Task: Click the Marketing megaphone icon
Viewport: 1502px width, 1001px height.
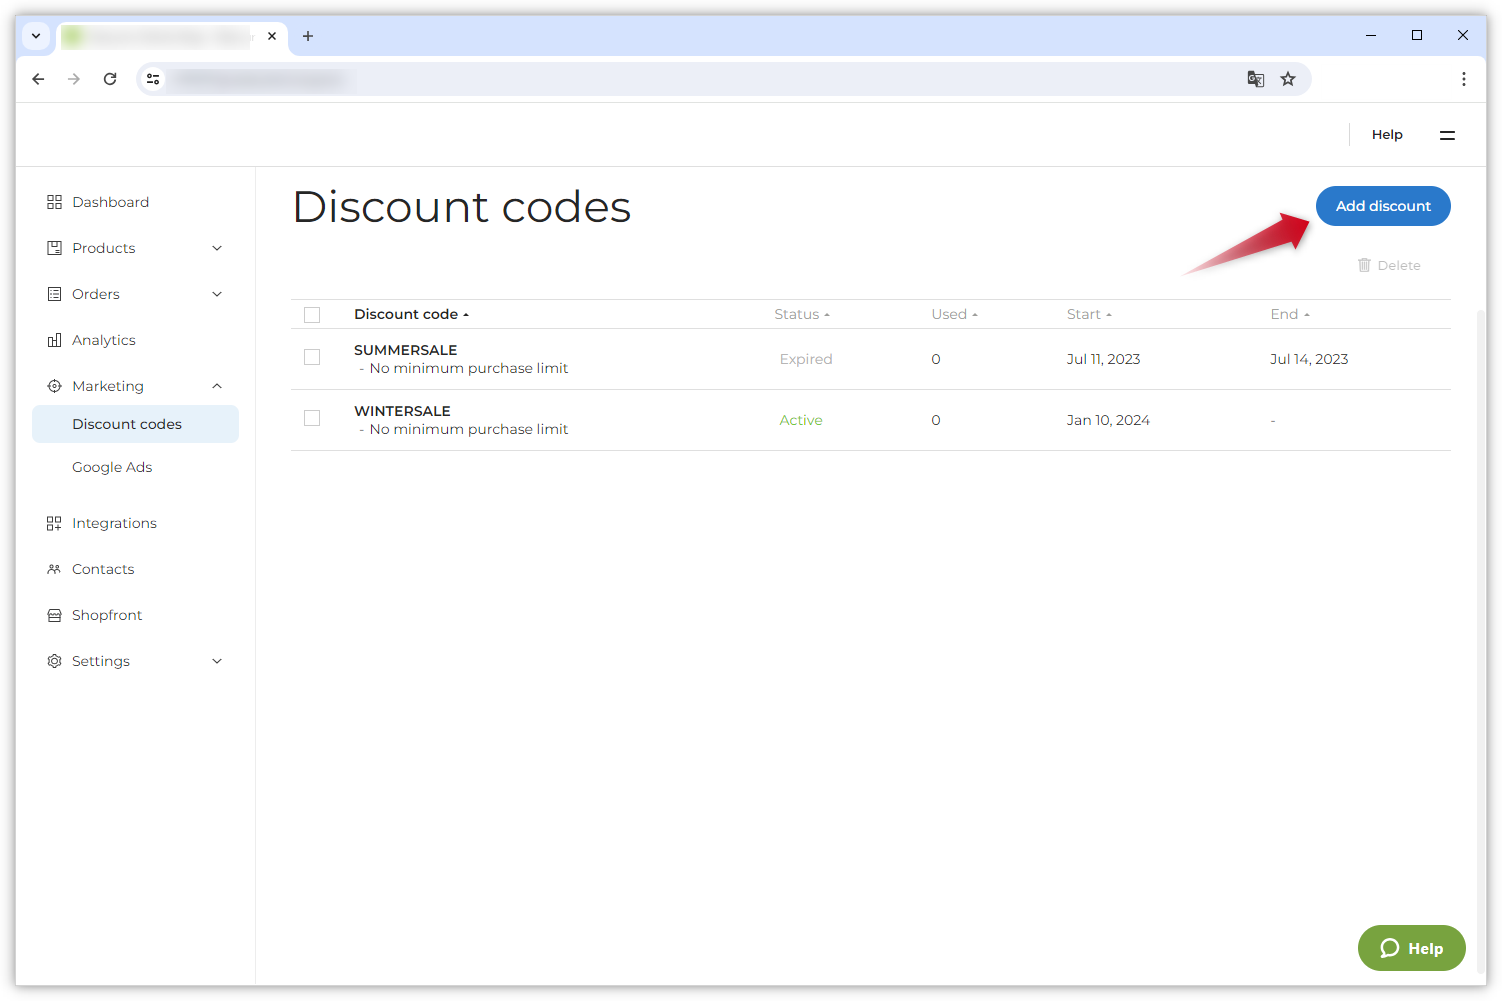Action: [x=55, y=385]
